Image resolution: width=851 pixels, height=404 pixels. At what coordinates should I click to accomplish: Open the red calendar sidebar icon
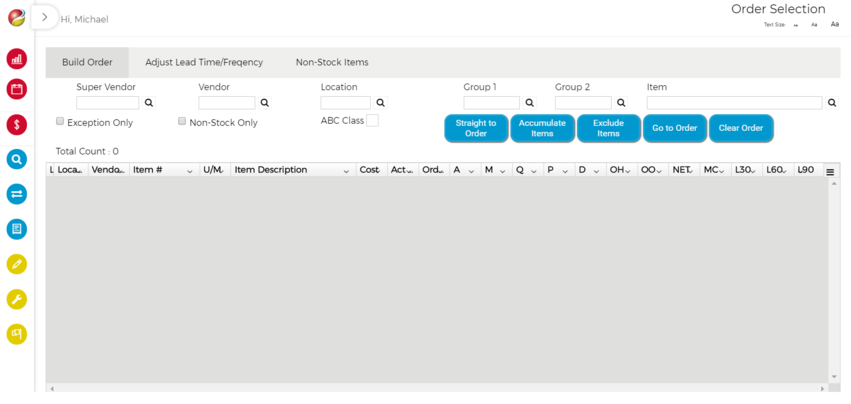click(x=17, y=89)
